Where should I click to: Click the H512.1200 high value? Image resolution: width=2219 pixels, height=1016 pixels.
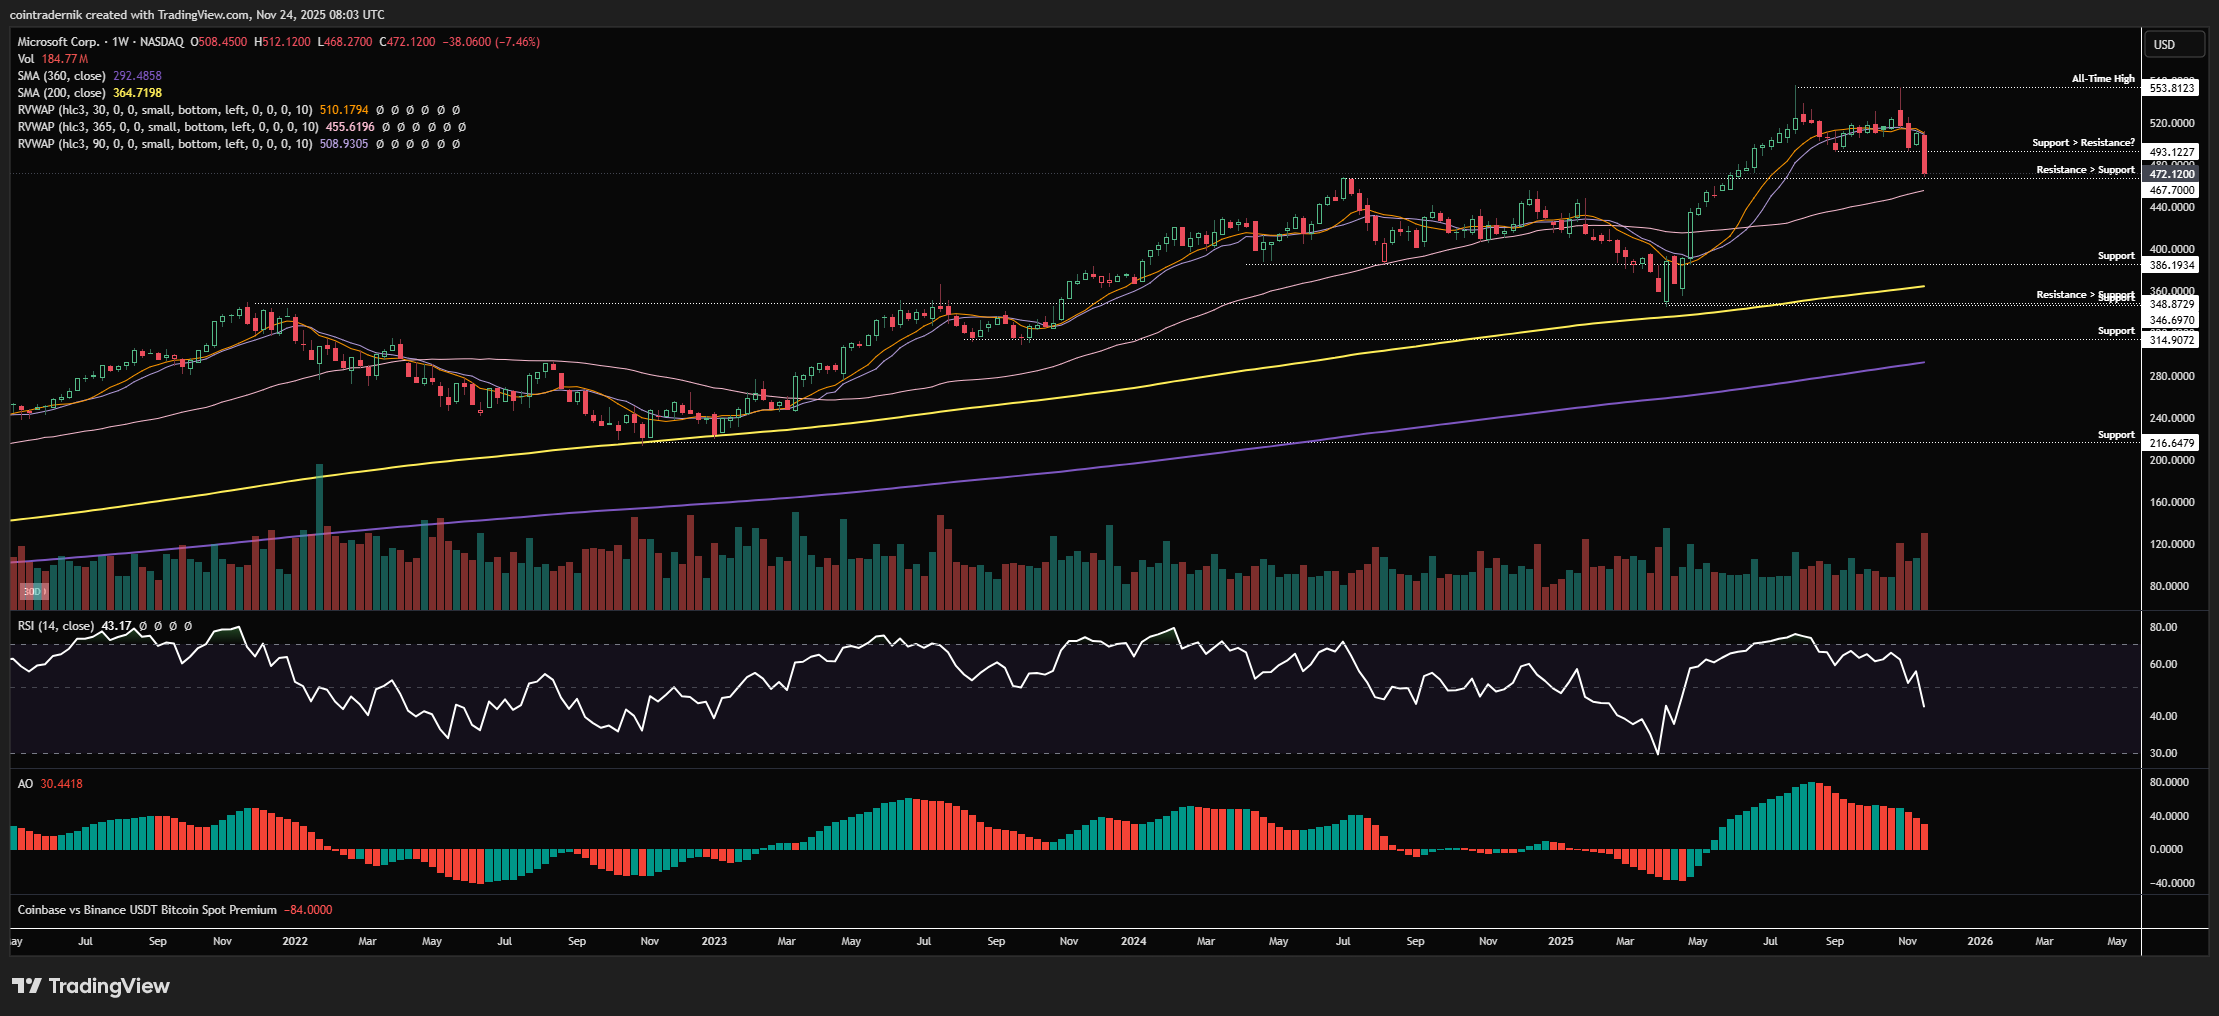282,42
